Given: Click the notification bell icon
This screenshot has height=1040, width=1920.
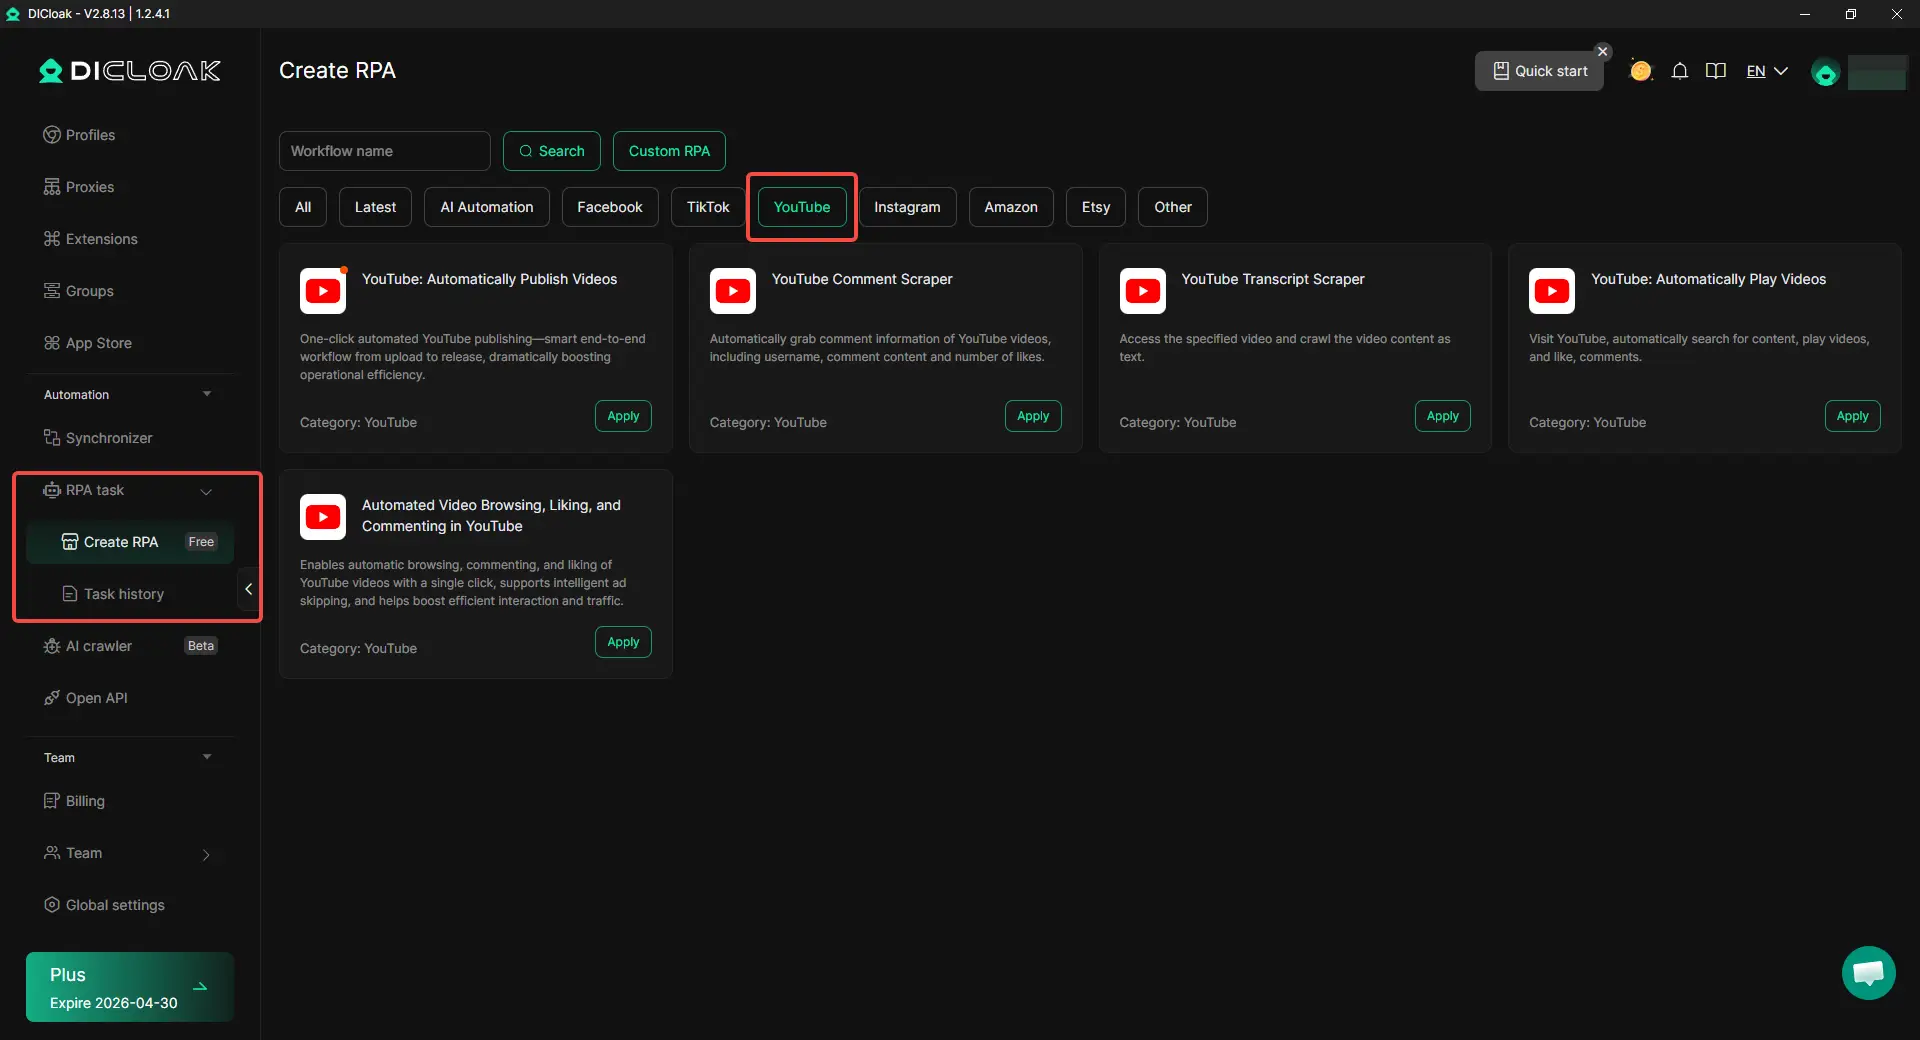Looking at the screenshot, I should 1680,71.
